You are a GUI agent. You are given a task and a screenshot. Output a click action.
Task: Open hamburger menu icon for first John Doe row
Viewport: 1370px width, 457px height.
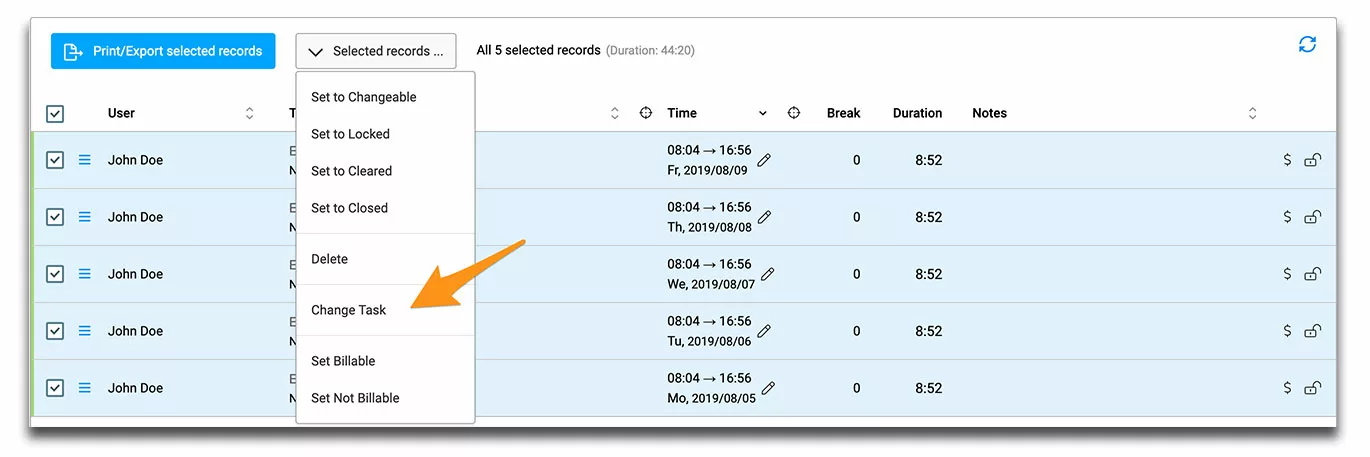tap(85, 160)
